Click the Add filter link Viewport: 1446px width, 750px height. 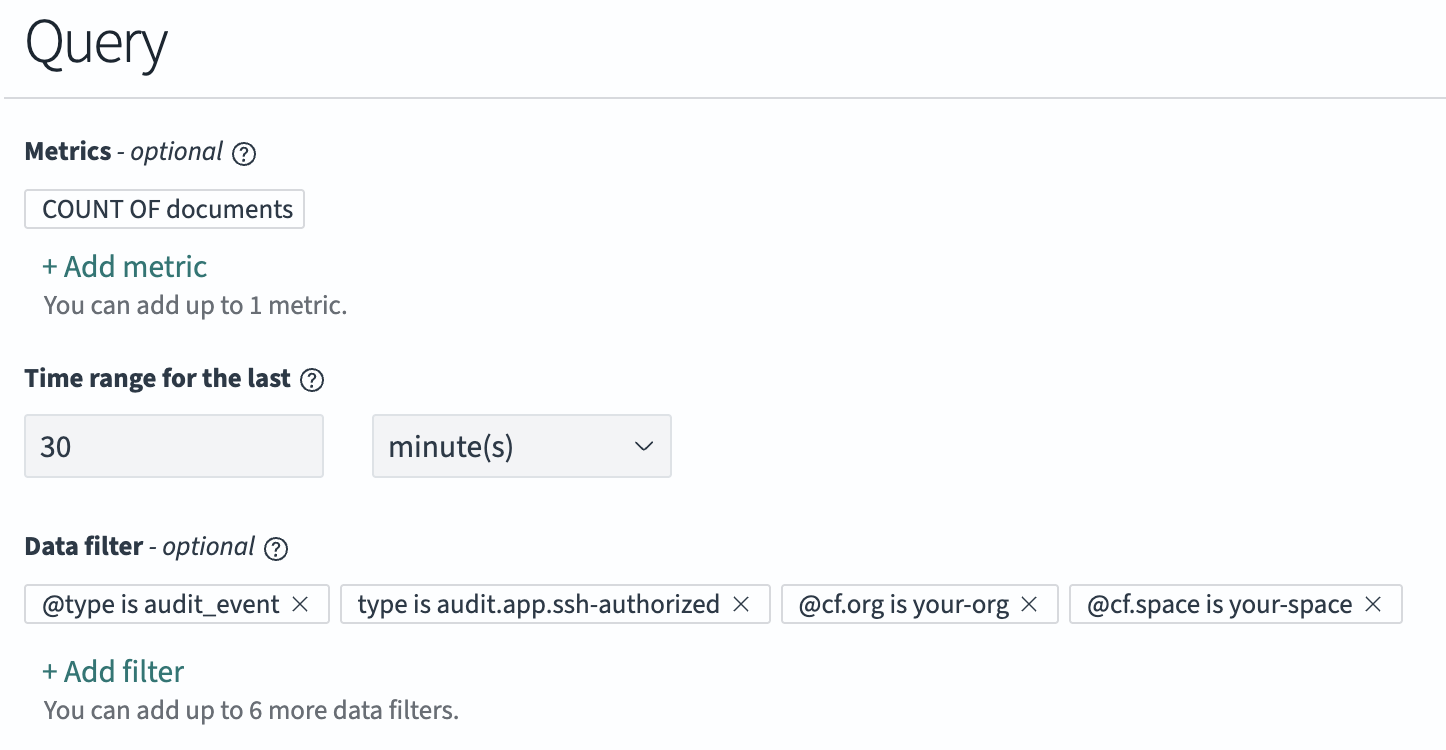[112, 672]
